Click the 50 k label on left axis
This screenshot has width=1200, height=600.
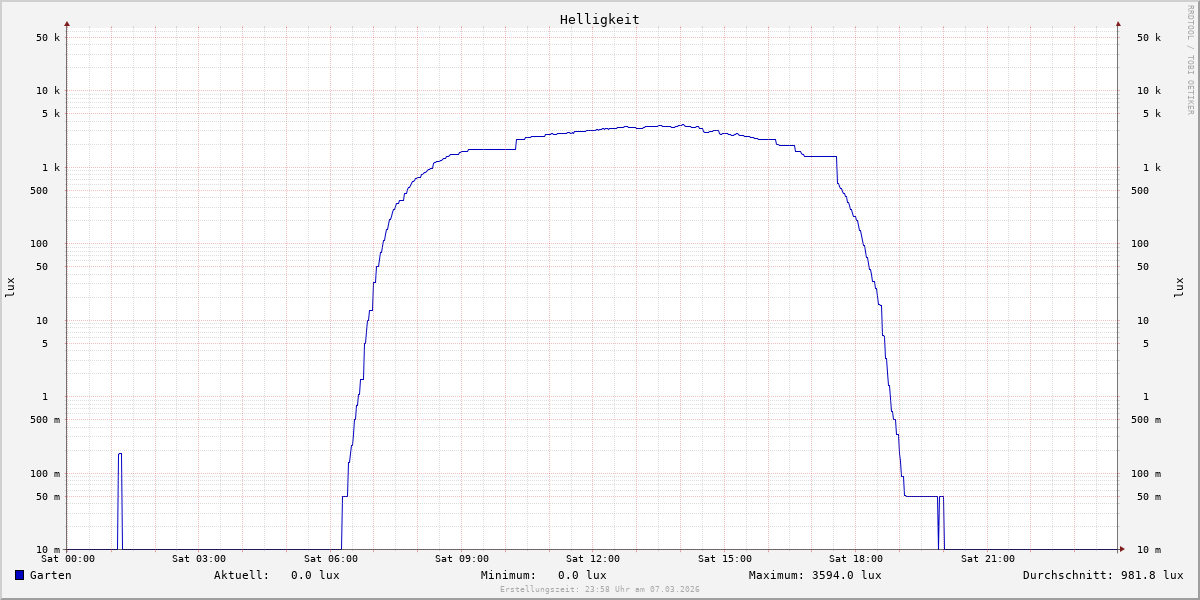tap(48, 38)
